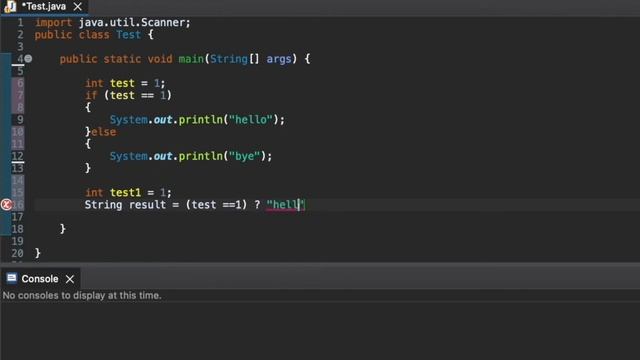Viewport: 640px width, 360px height.
Task: Click the error marker on line 16
Action: pos(6,204)
